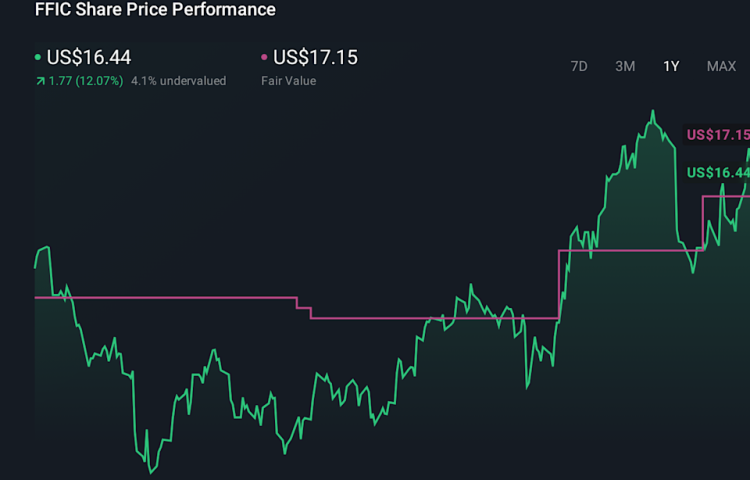Click the highest peak of the green price line

tap(653, 111)
